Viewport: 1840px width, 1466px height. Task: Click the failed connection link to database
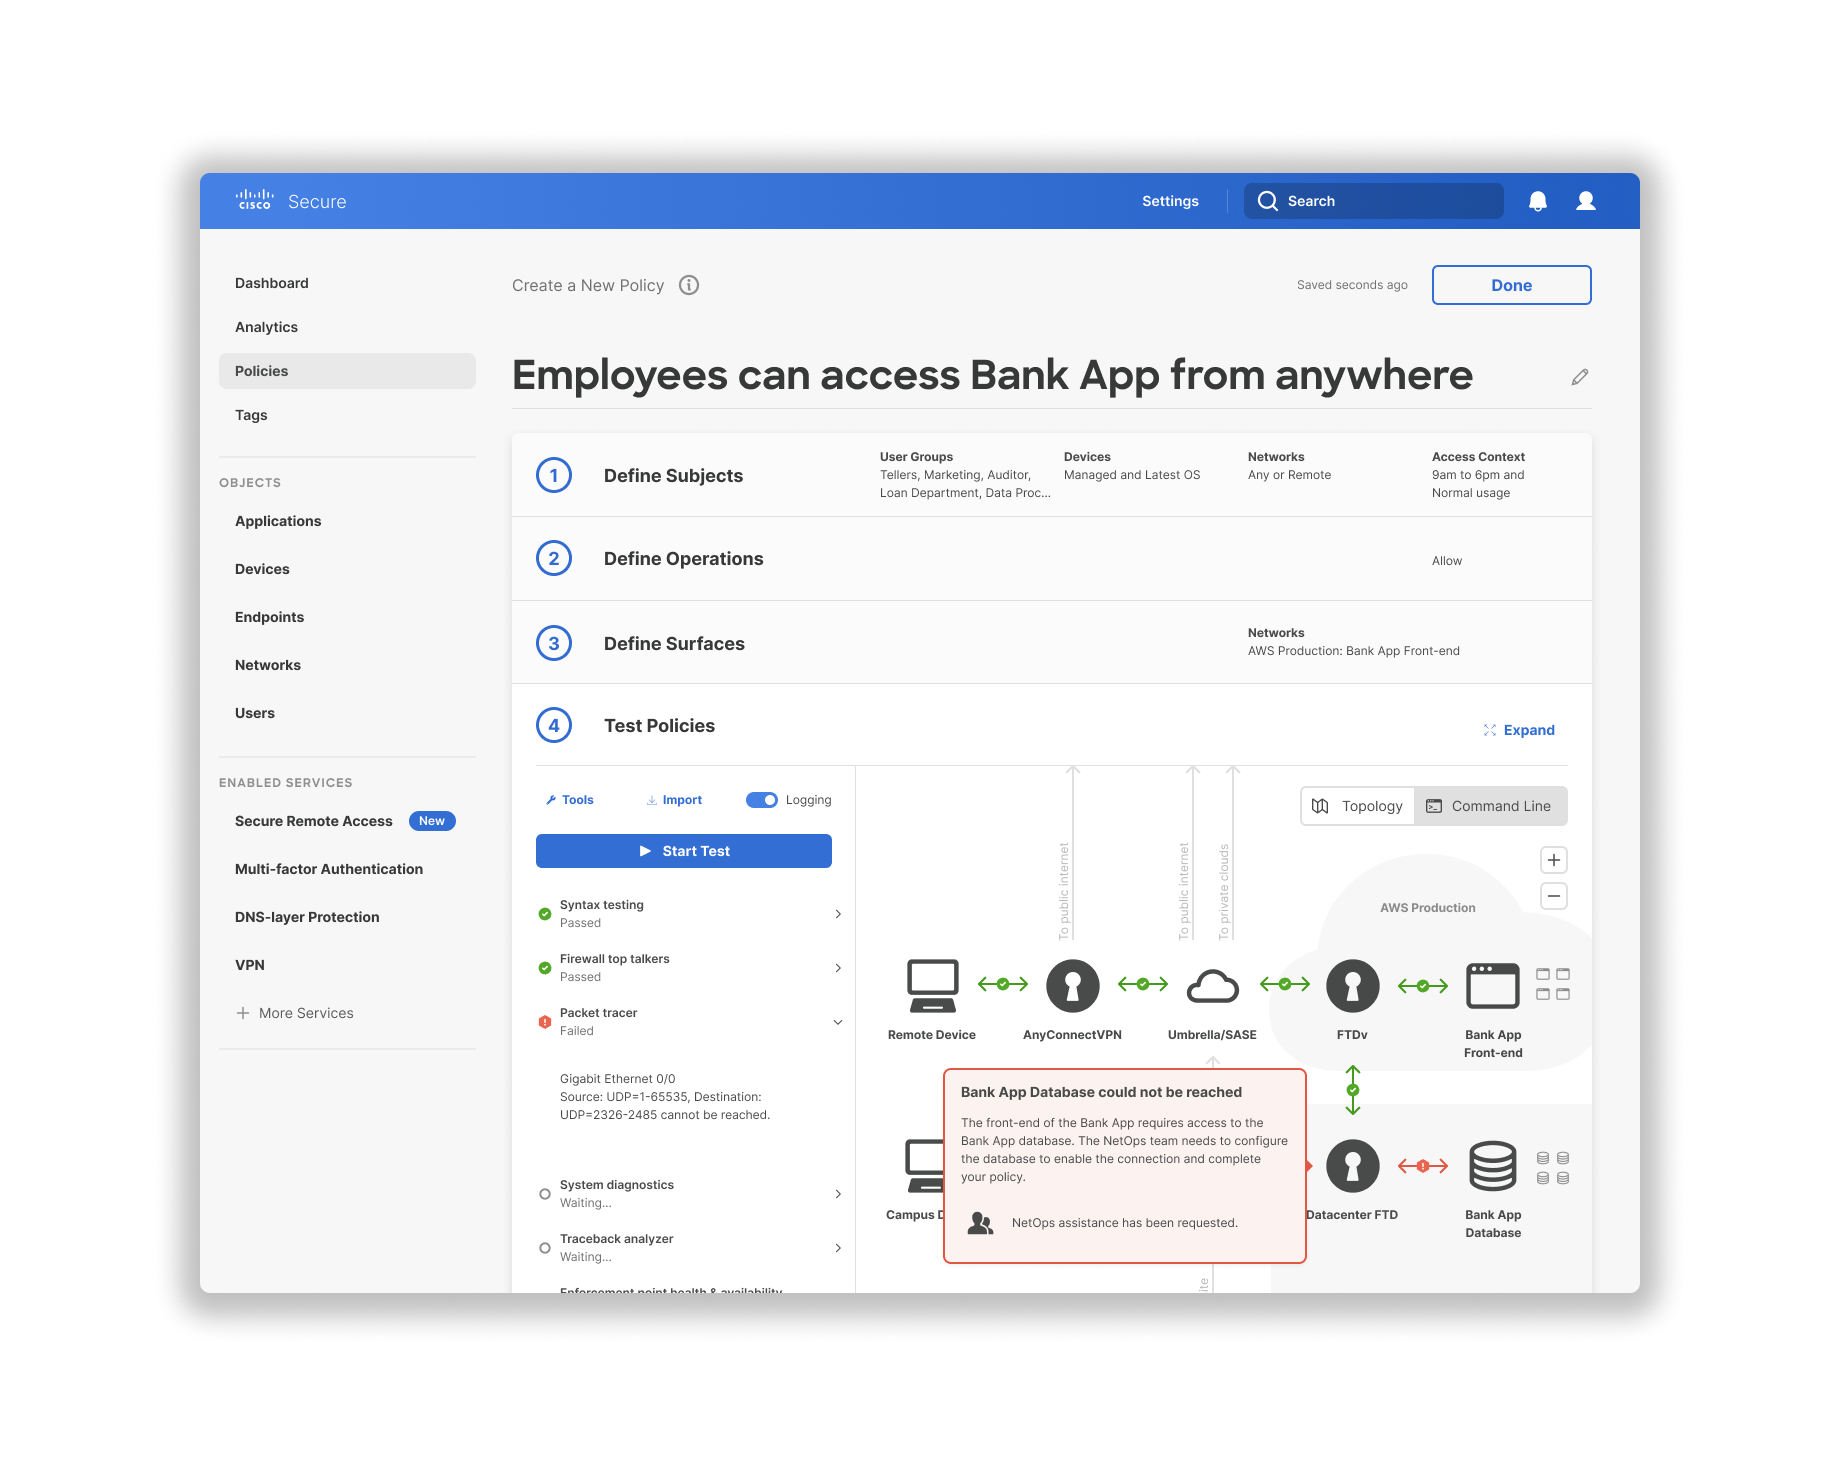pyautogui.click(x=1423, y=1166)
